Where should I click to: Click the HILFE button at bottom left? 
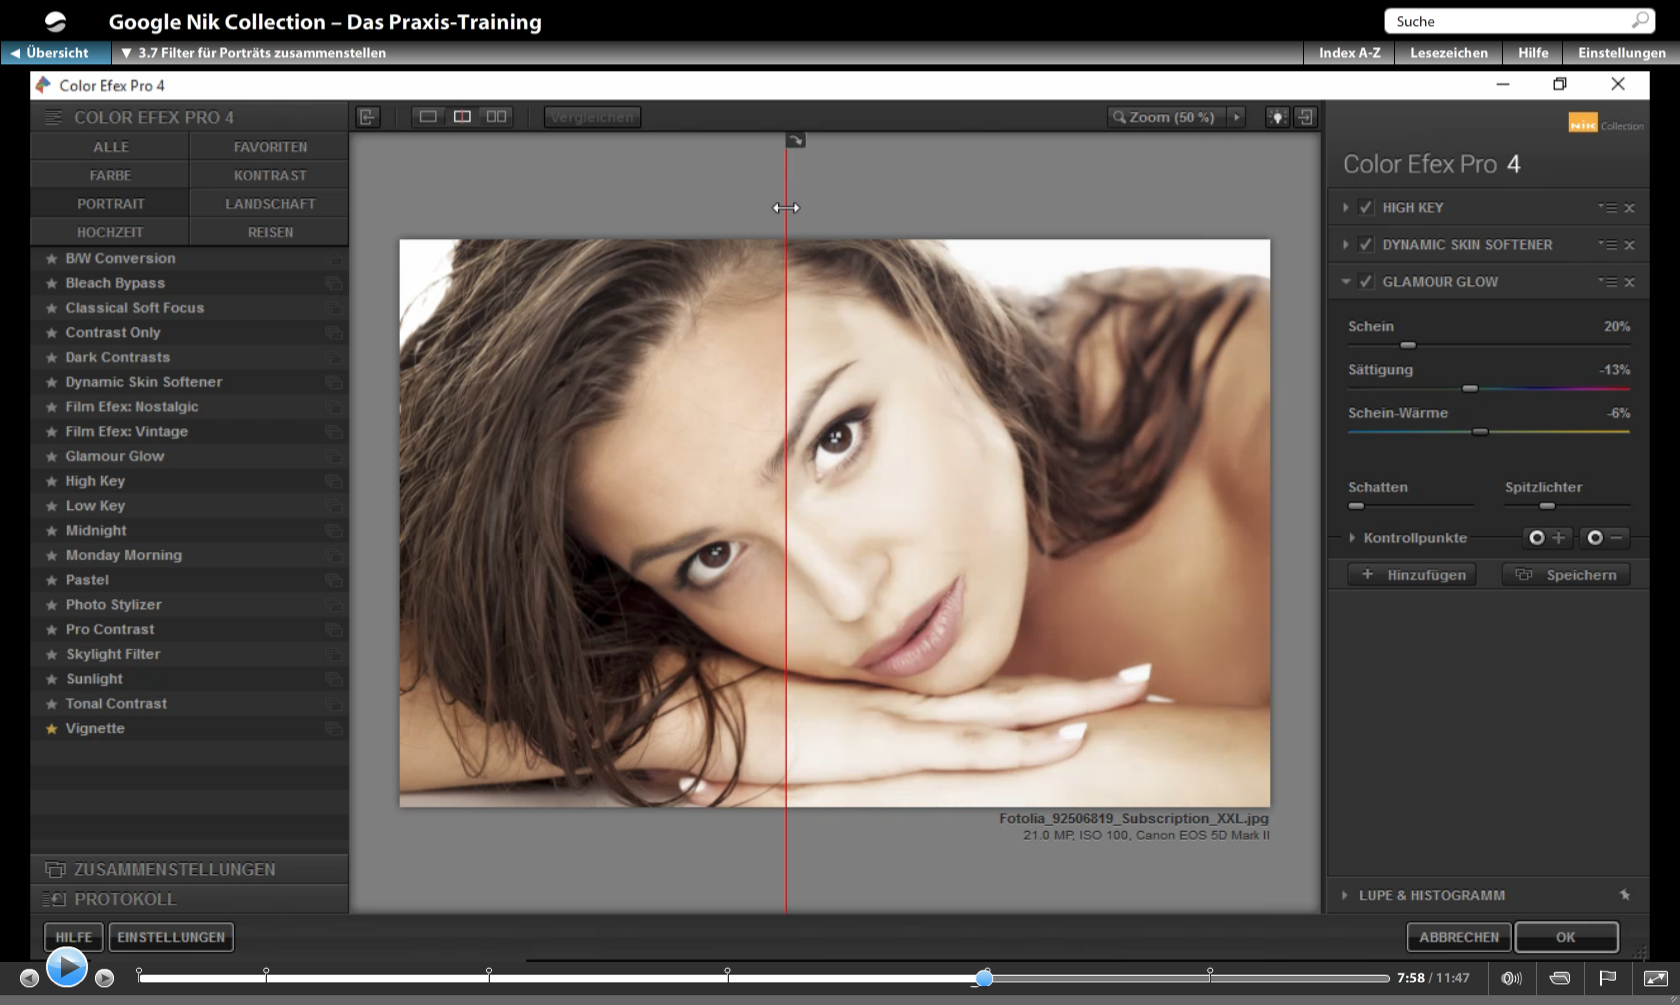tap(73, 937)
